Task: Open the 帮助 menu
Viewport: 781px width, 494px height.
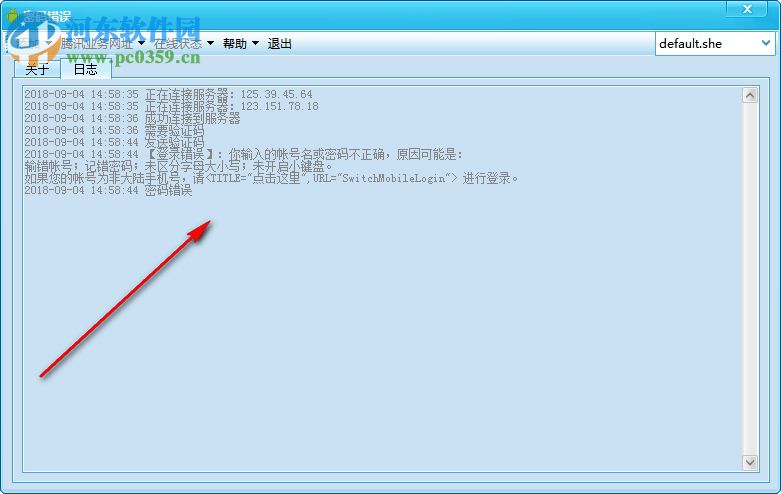Action: pyautogui.click(x=241, y=44)
